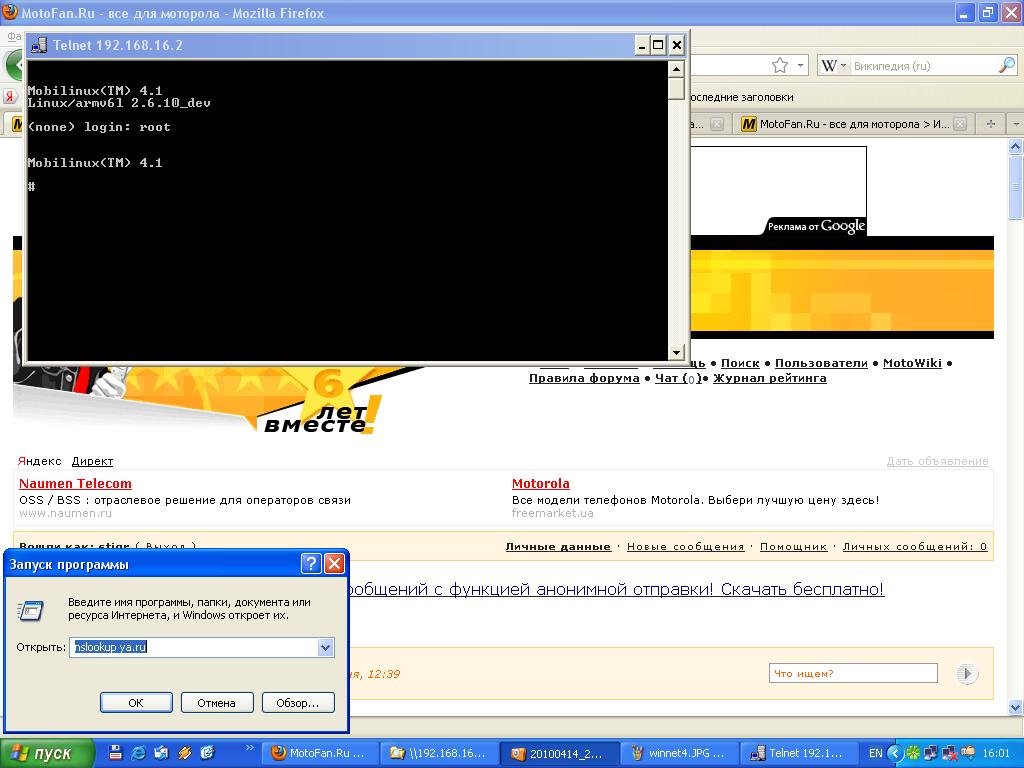Viewport: 1024px width, 768px height.
Task: Open the Правила форума link
Action: pos(584,378)
